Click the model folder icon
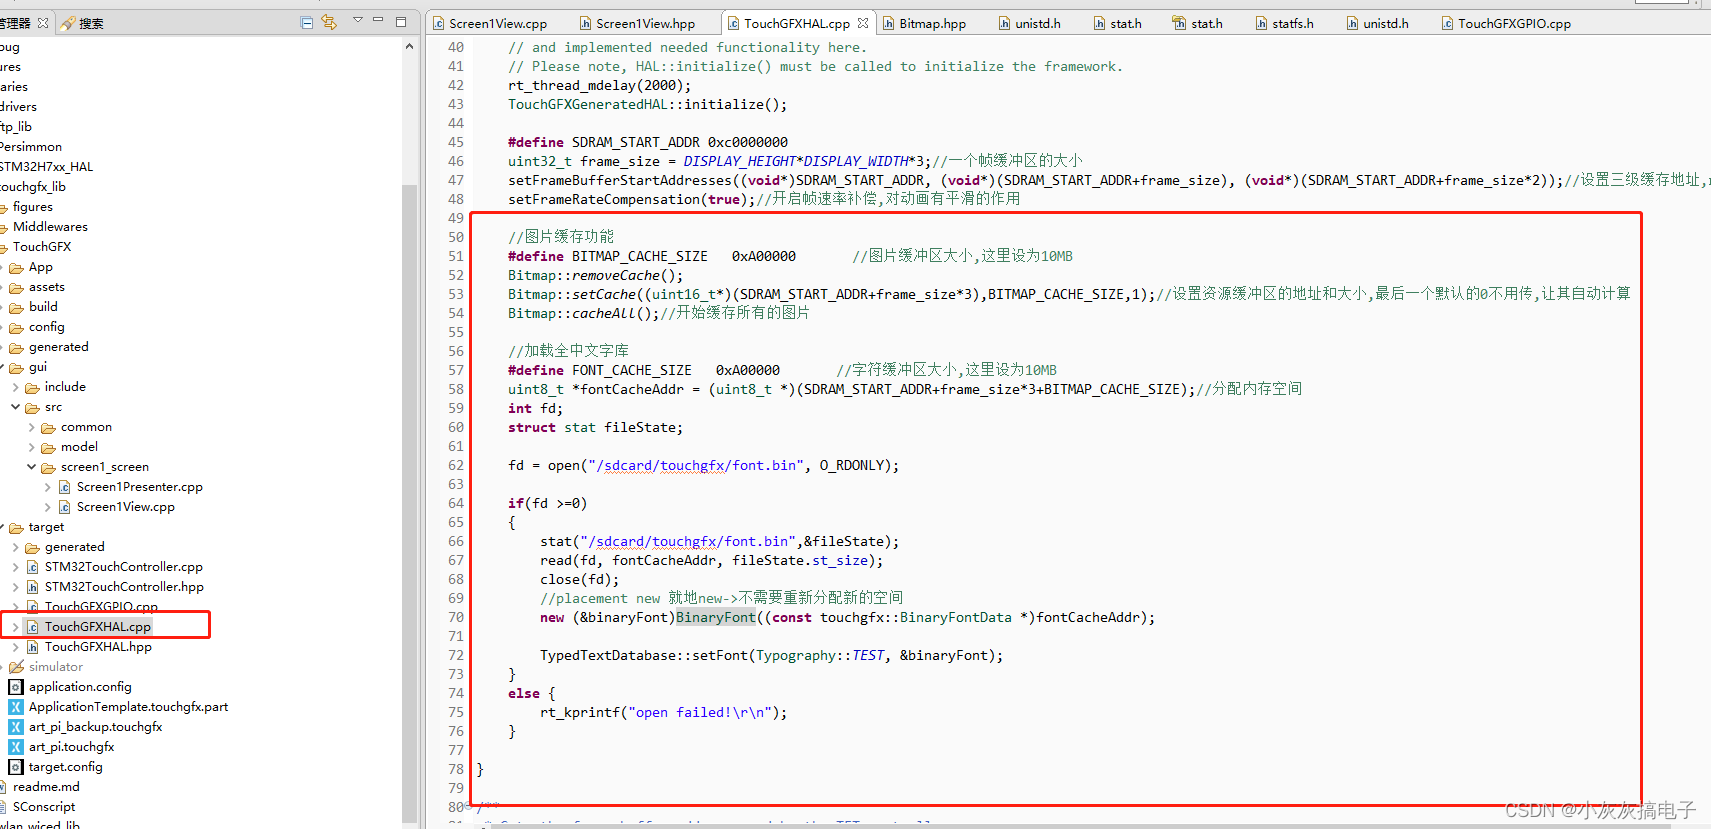This screenshot has width=1711, height=829. pos(48,448)
